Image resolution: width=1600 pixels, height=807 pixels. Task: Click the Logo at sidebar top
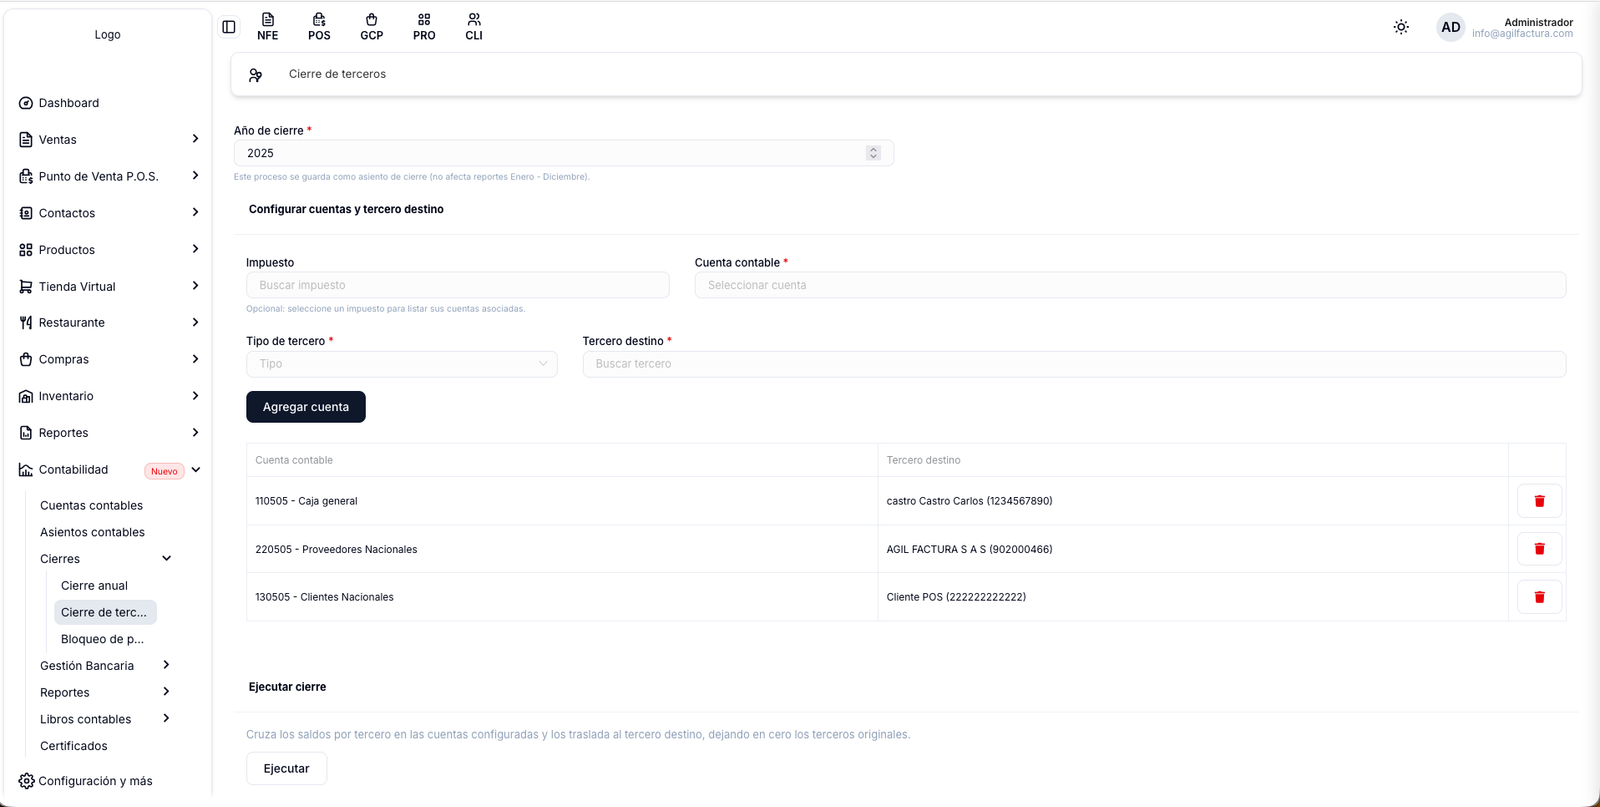[x=108, y=35]
